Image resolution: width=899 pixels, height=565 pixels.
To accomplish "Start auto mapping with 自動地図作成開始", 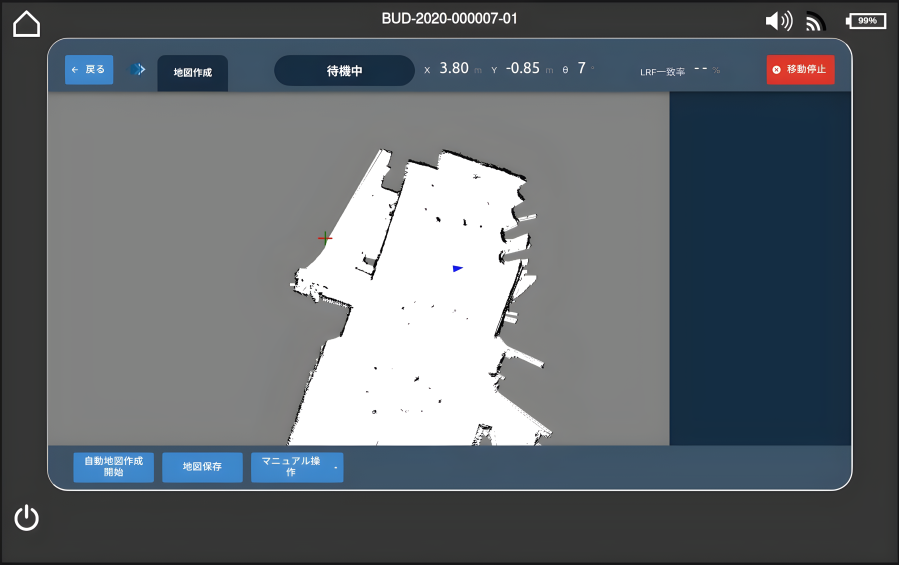I will (x=113, y=467).
